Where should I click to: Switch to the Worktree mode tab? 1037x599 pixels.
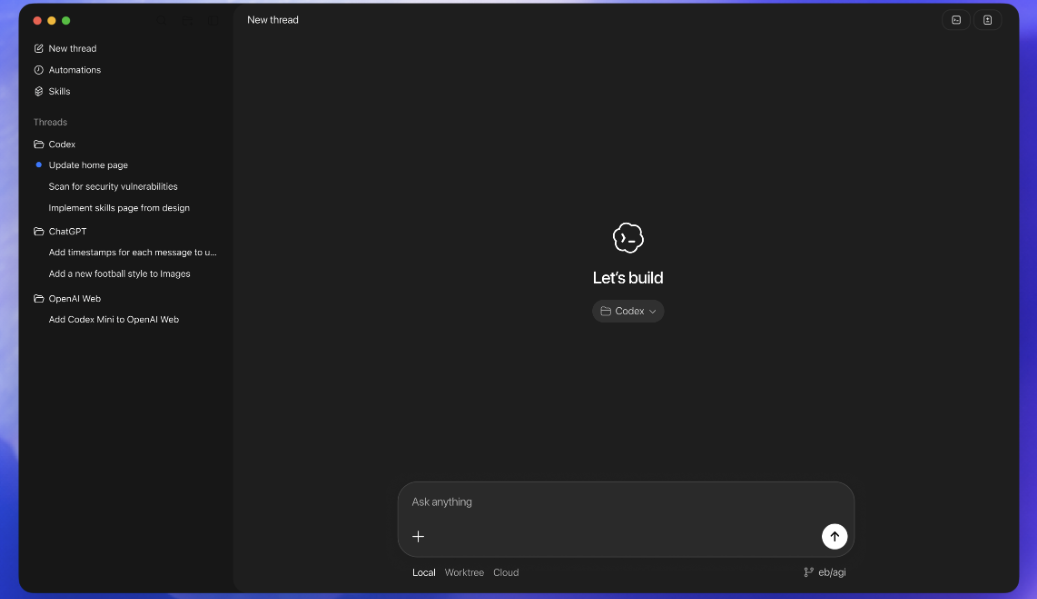(x=464, y=573)
